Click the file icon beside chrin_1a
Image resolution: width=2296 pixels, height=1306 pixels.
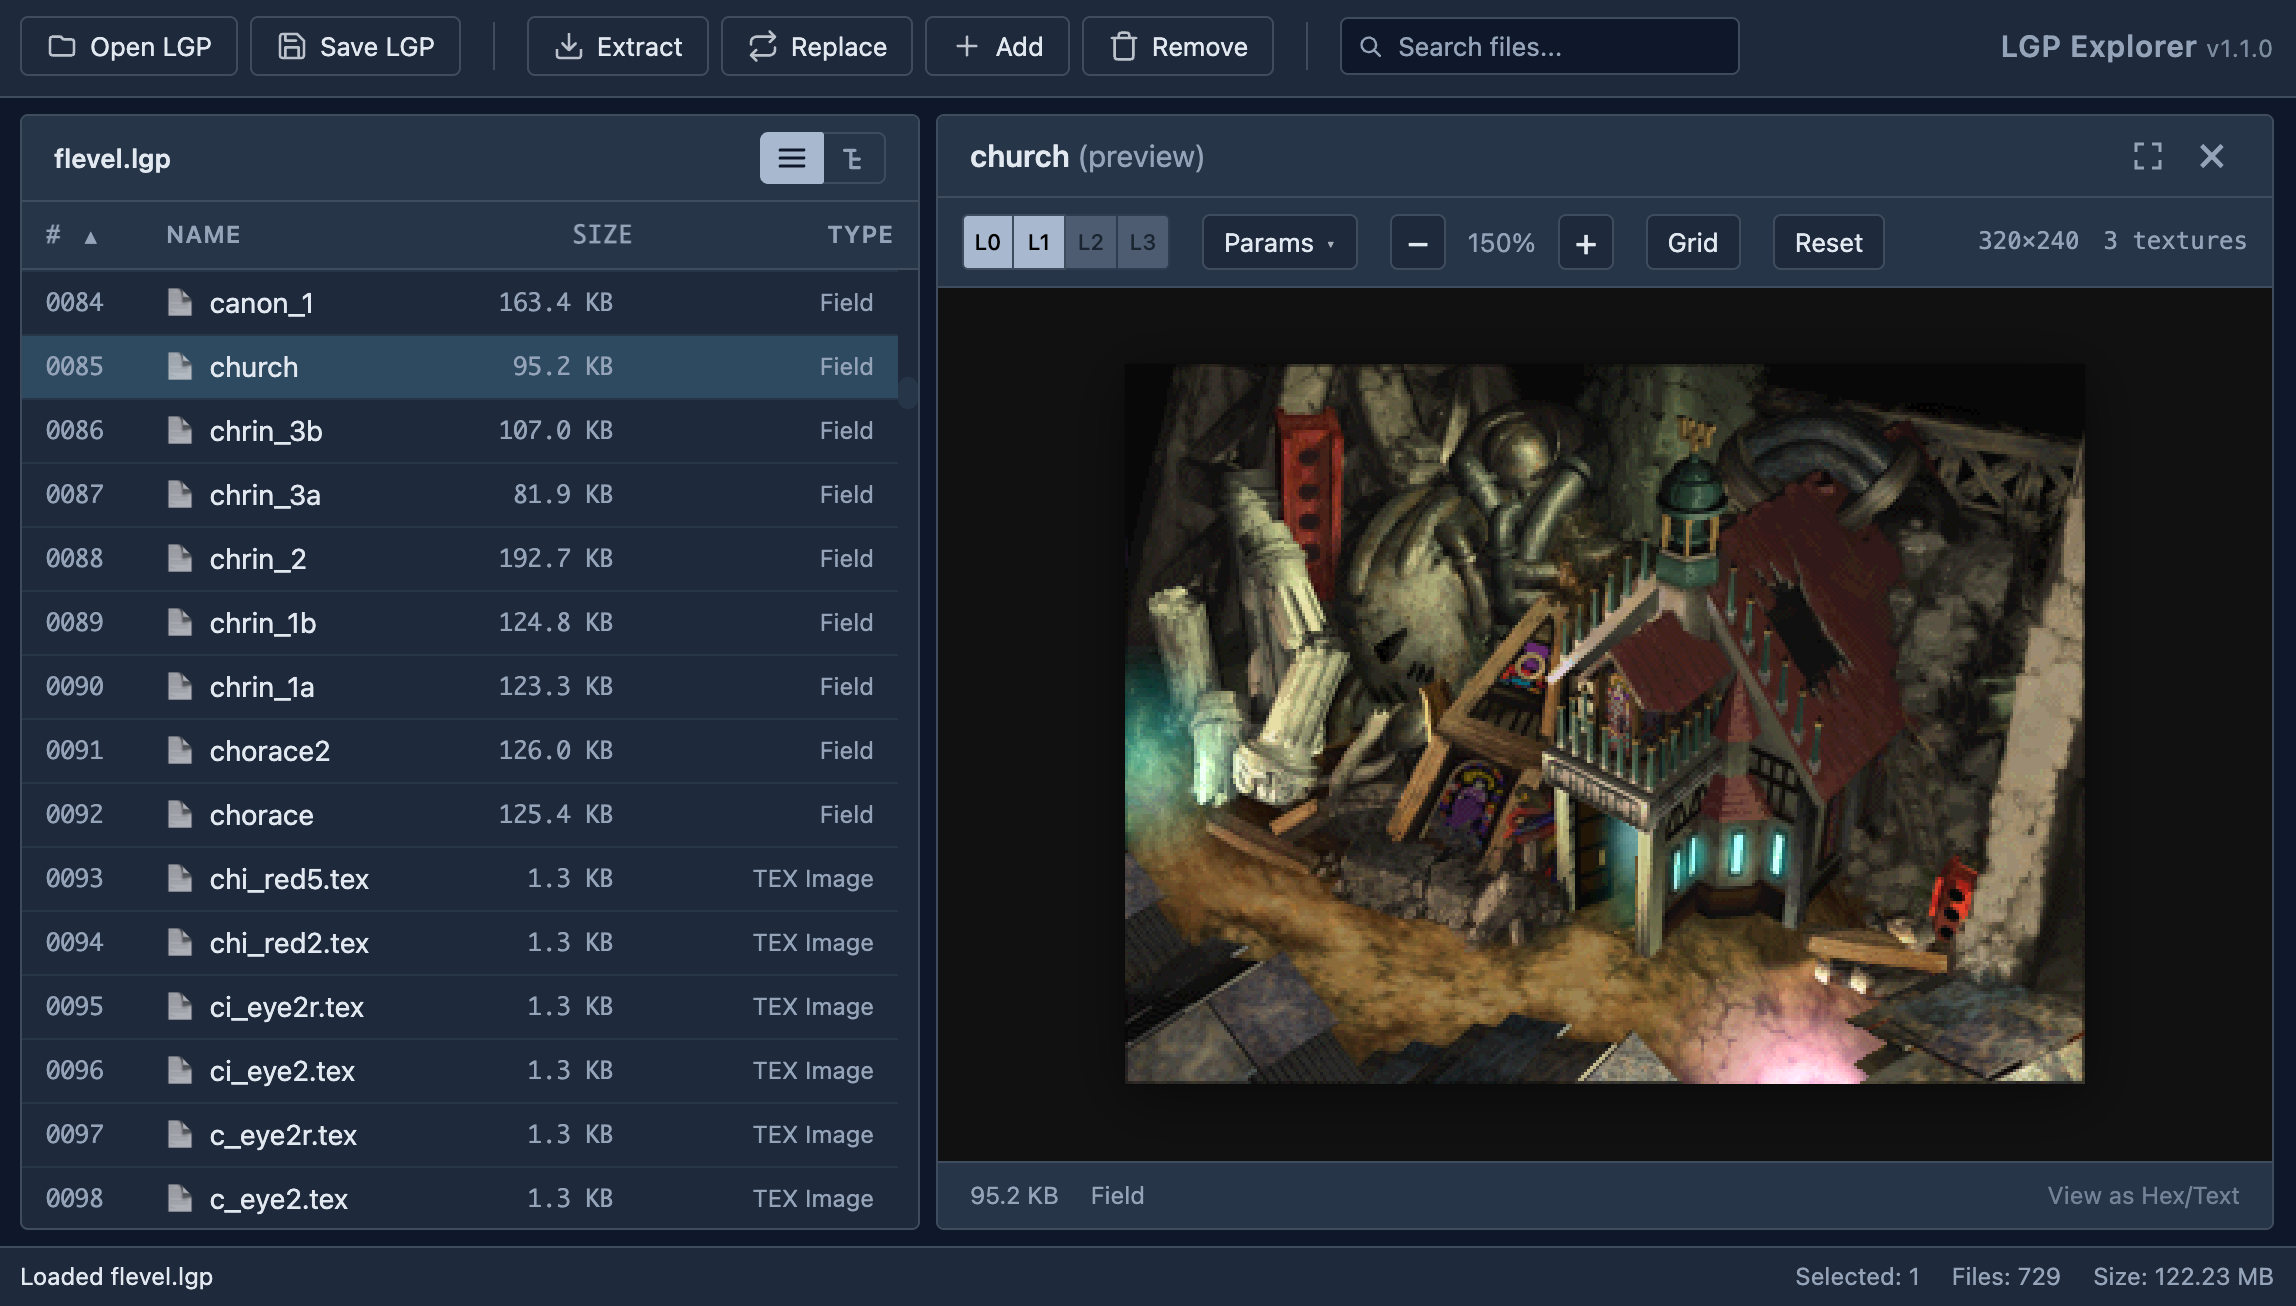pyautogui.click(x=180, y=686)
